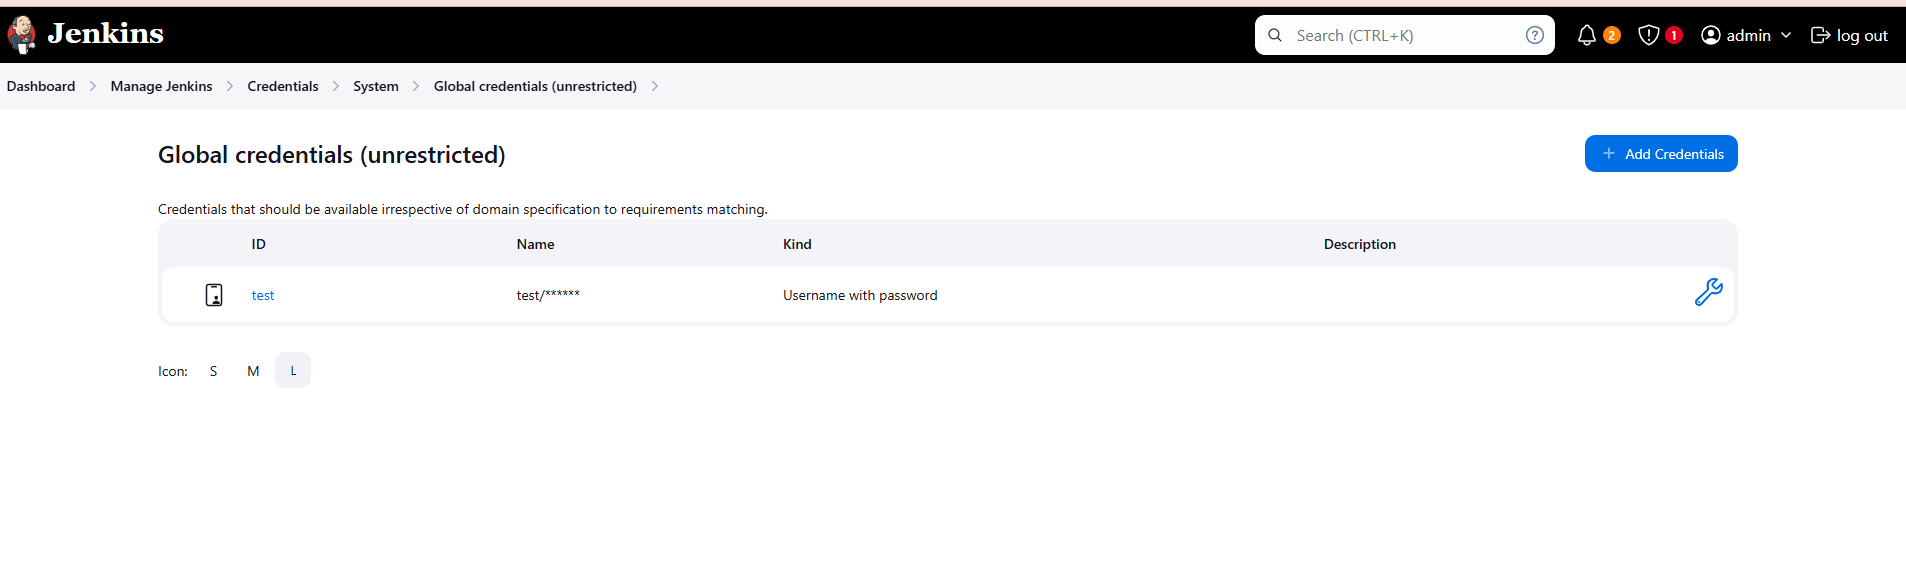Click the log out arrow icon
Viewport: 1906px width, 585px height.
[1820, 36]
